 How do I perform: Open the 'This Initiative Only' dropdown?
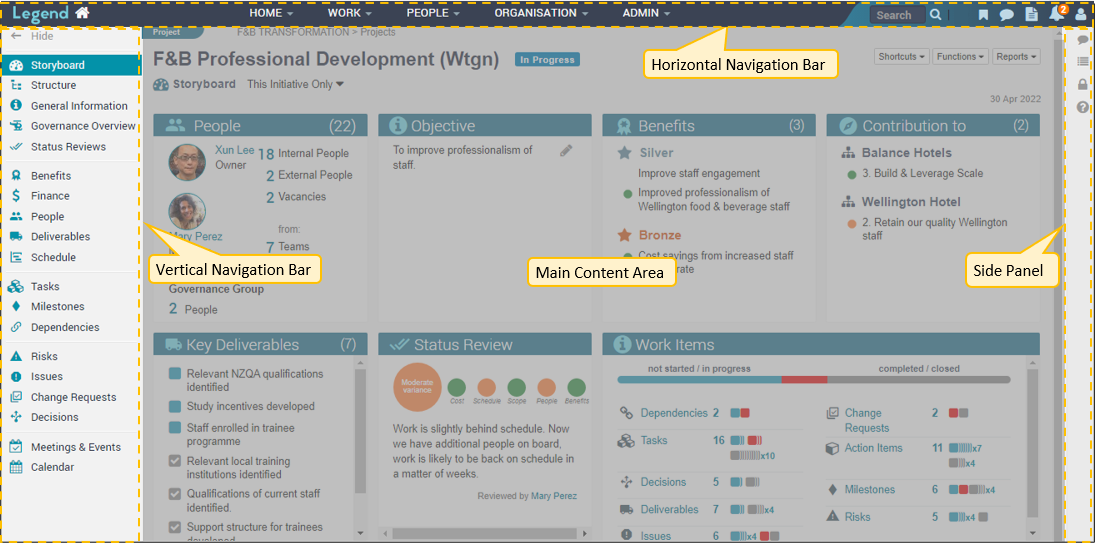click(295, 84)
